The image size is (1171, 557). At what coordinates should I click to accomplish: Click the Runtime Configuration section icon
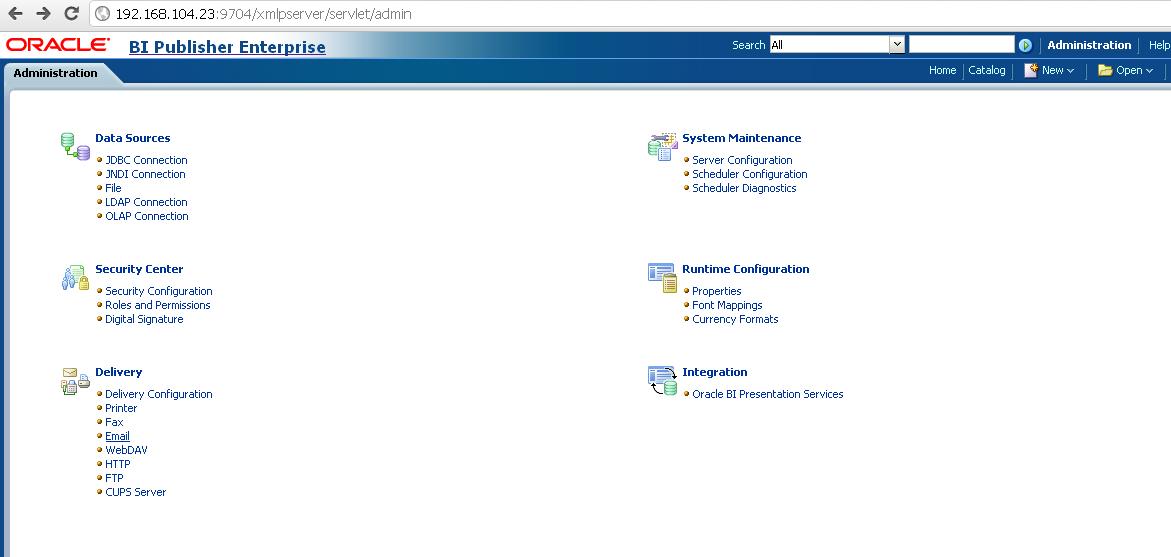pyautogui.click(x=662, y=278)
